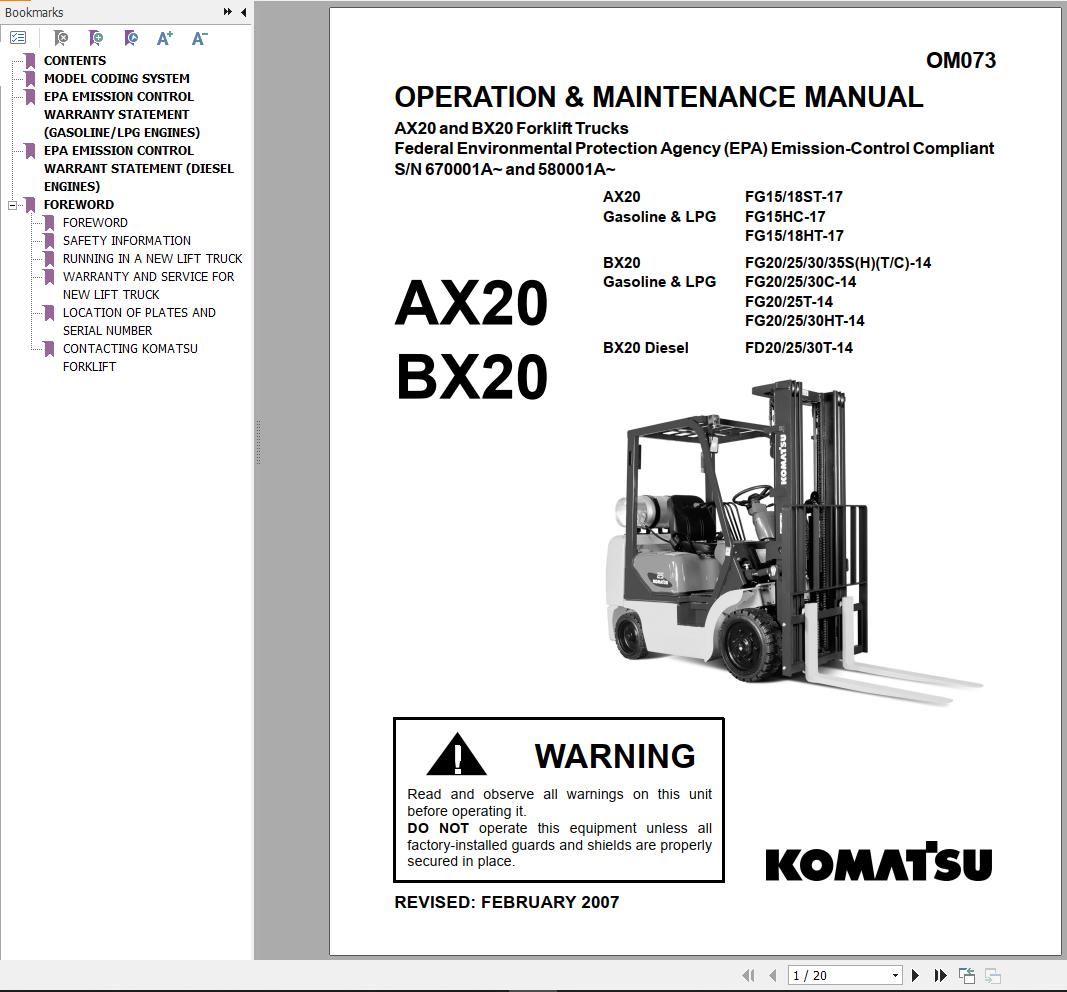Go to the first page
1067x992 pixels.
tap(749, 975)
